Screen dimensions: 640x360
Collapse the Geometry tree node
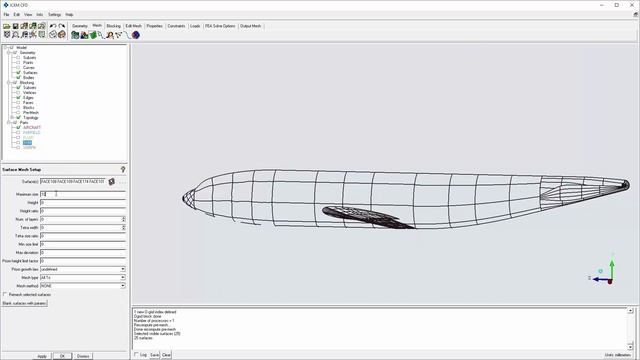[x=9, y=53]
